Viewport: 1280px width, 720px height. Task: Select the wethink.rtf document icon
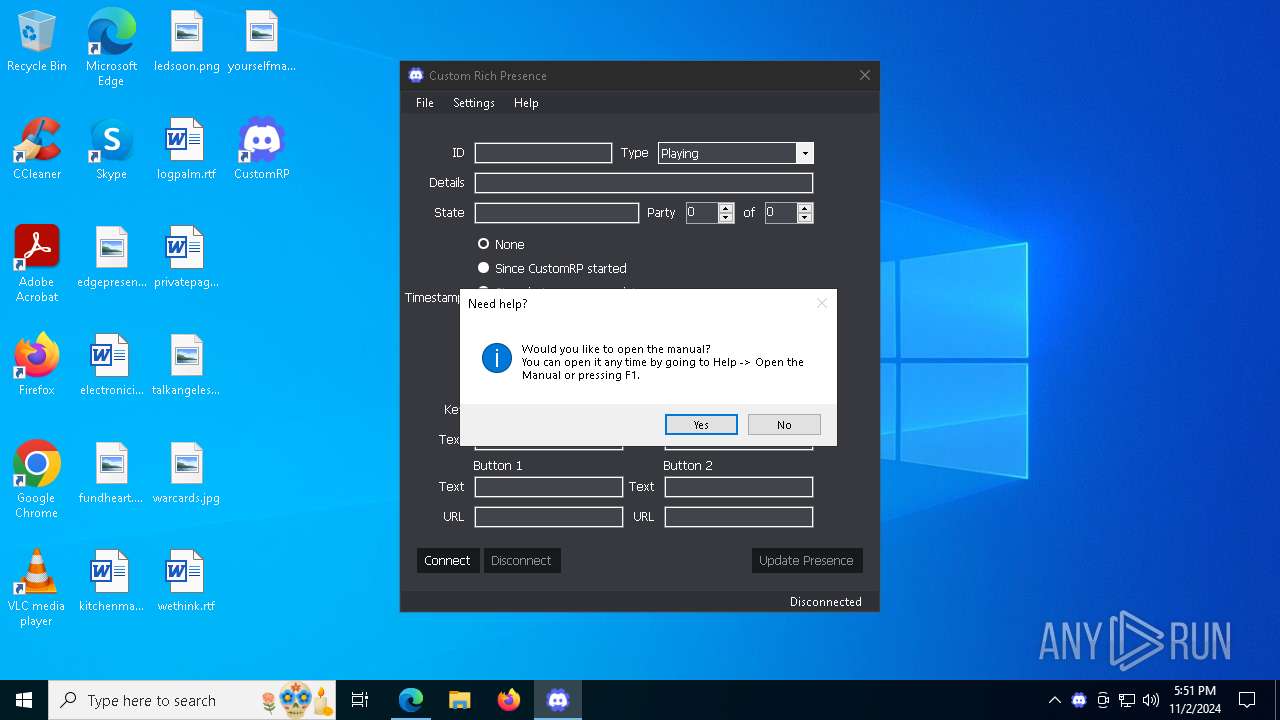186,582
